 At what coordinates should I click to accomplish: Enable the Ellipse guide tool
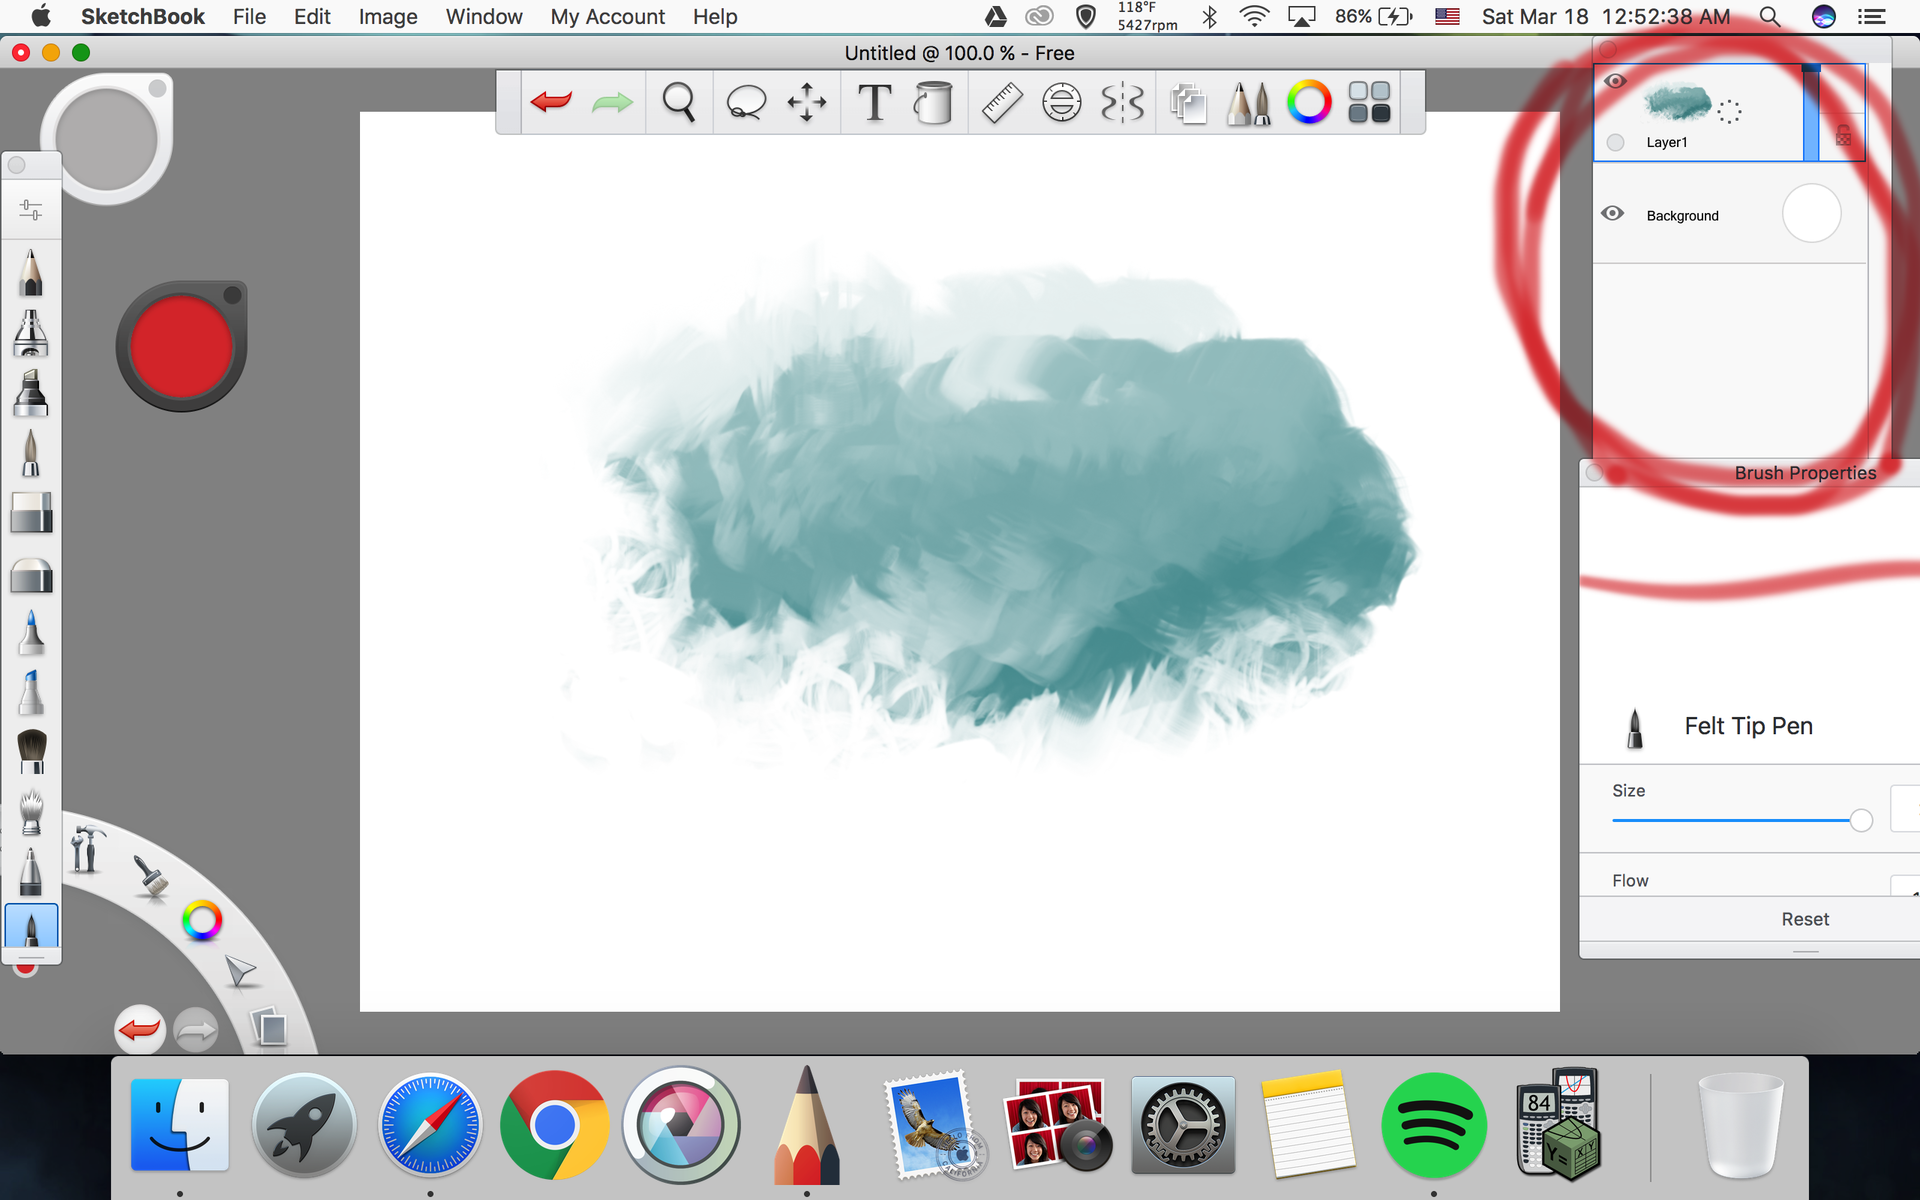1061,102
